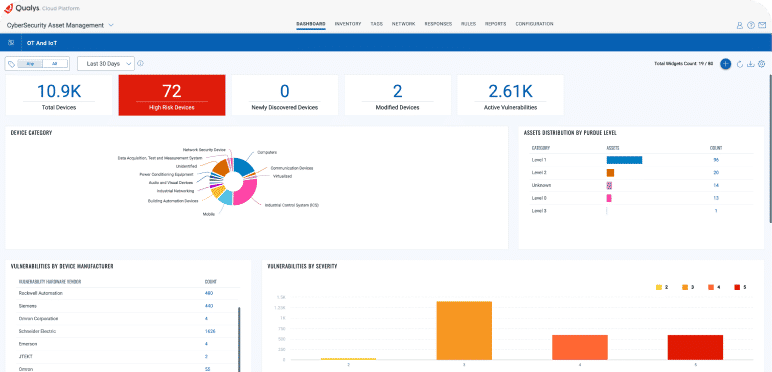
Task: Click the severity 4 bar in chart
Action: pyautogui.click(x=579, y=347)
